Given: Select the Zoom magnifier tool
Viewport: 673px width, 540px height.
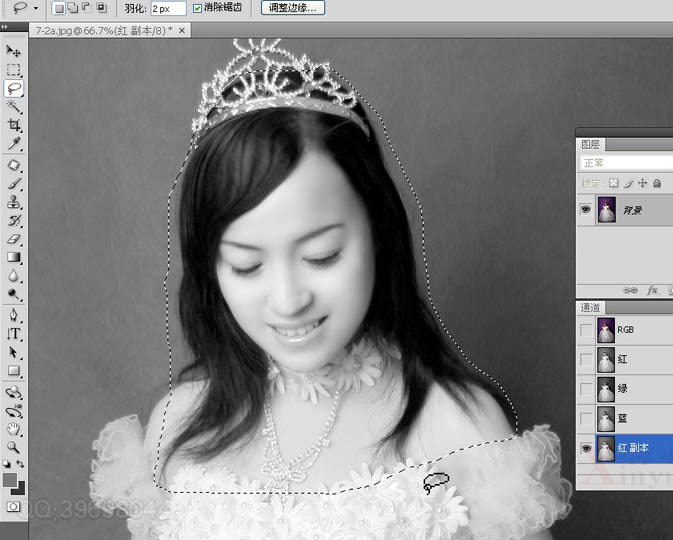Looking at the screenshot, I should (x=14, y=447).
